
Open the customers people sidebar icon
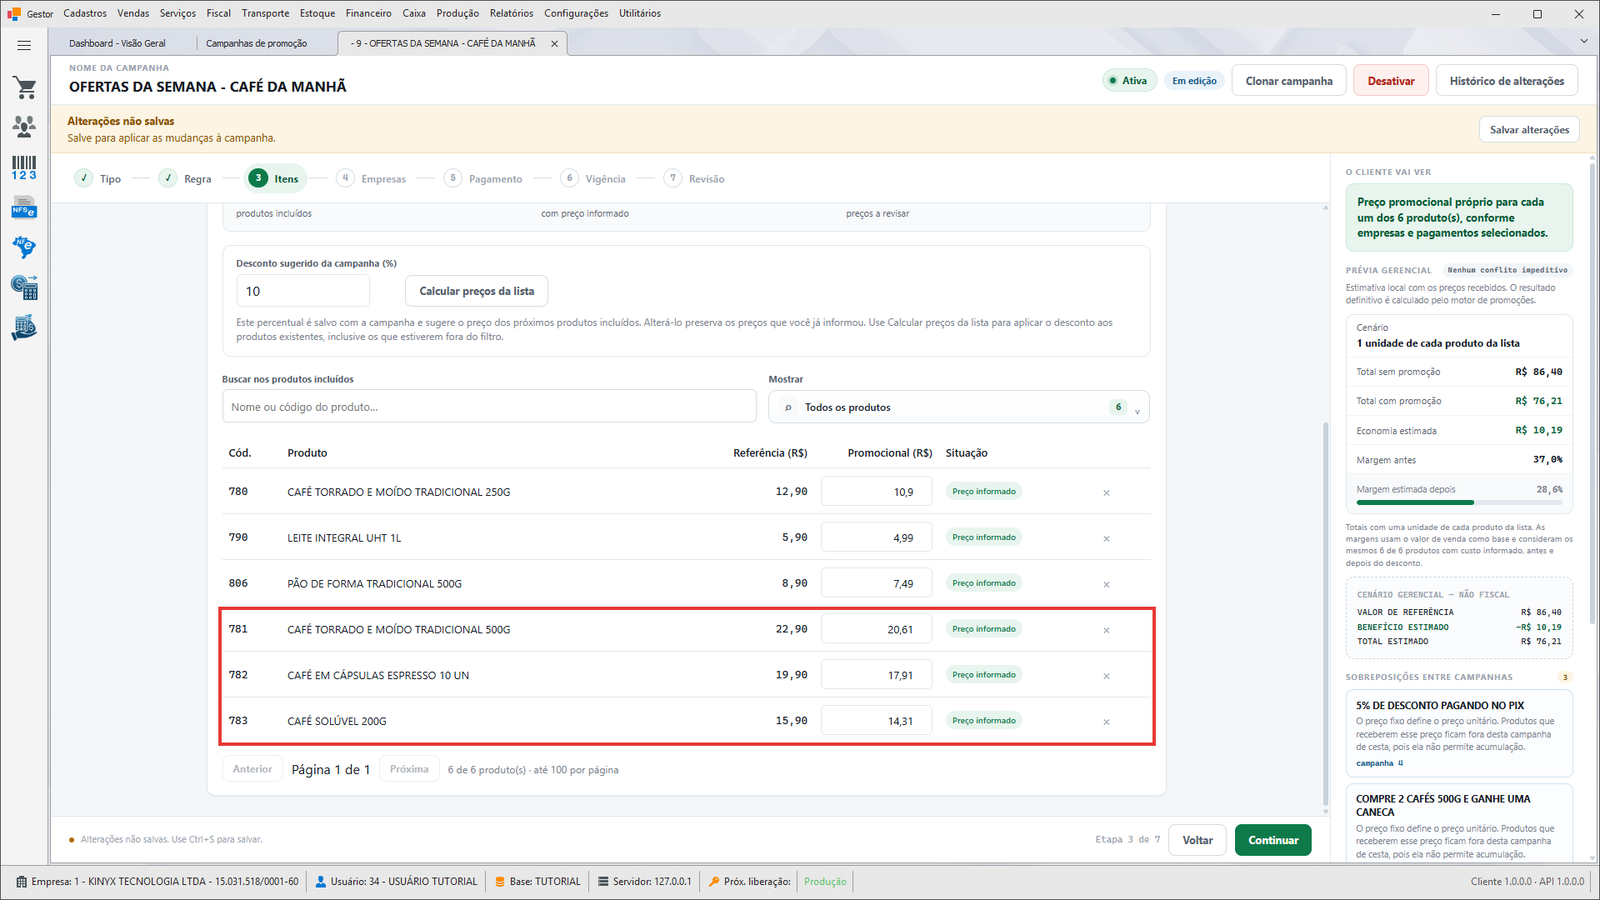[24, 126]
